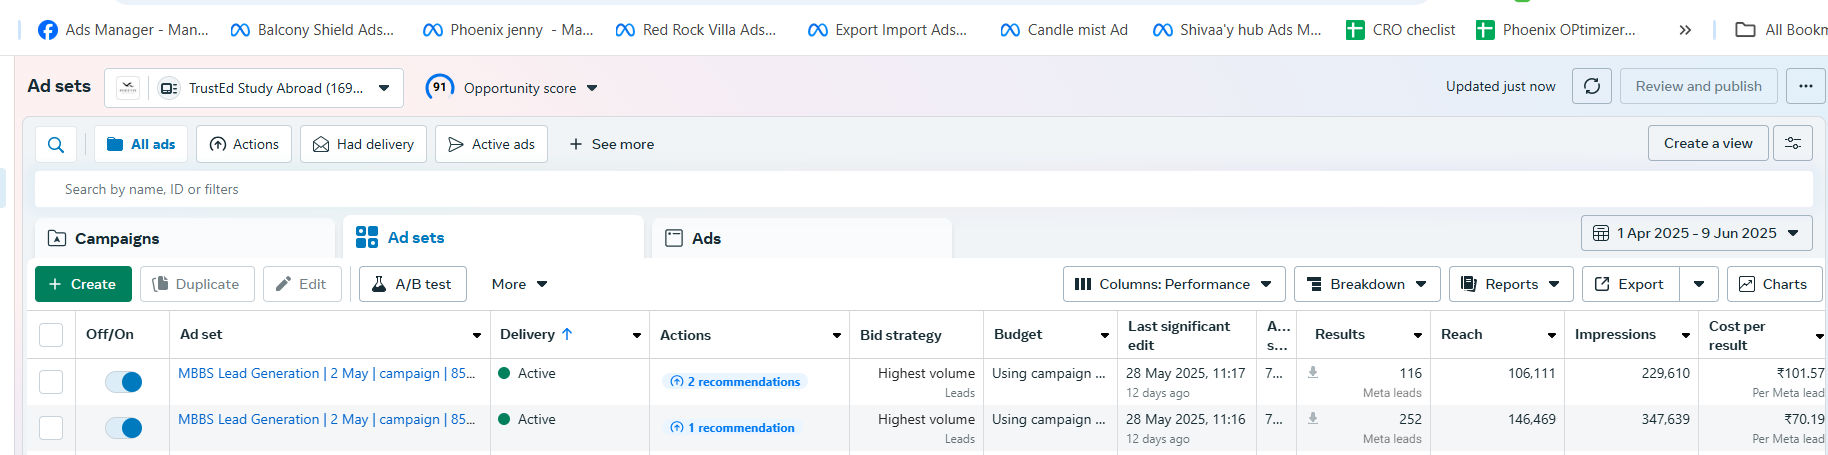Click export download icon in 116 results row
The image size is (1828, 455).
coord(1313,372)
